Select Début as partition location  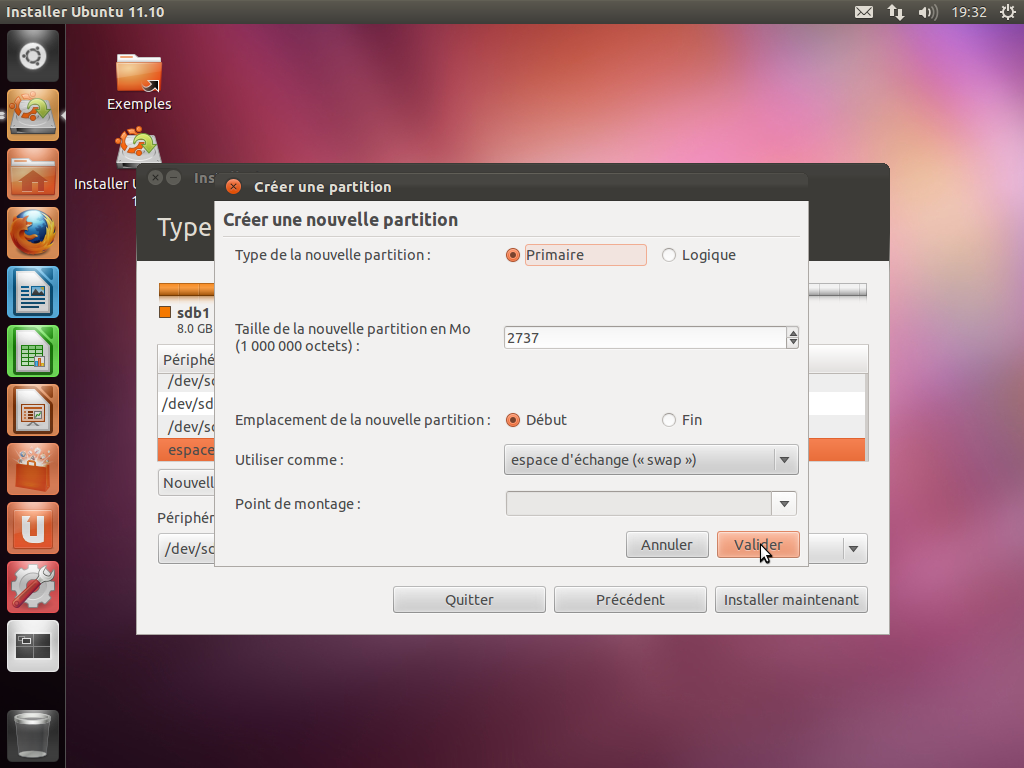(514, 420)
